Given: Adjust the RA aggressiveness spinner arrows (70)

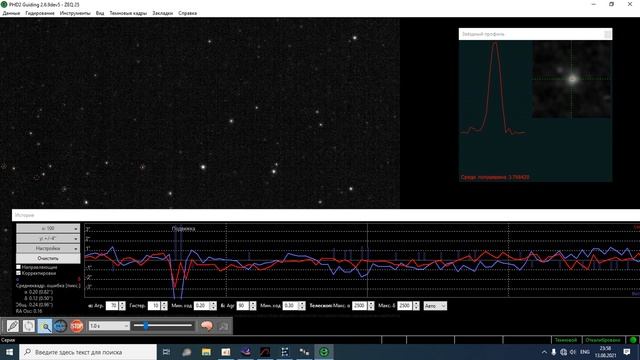Looking at the screenshot, I should click(122, 306).
